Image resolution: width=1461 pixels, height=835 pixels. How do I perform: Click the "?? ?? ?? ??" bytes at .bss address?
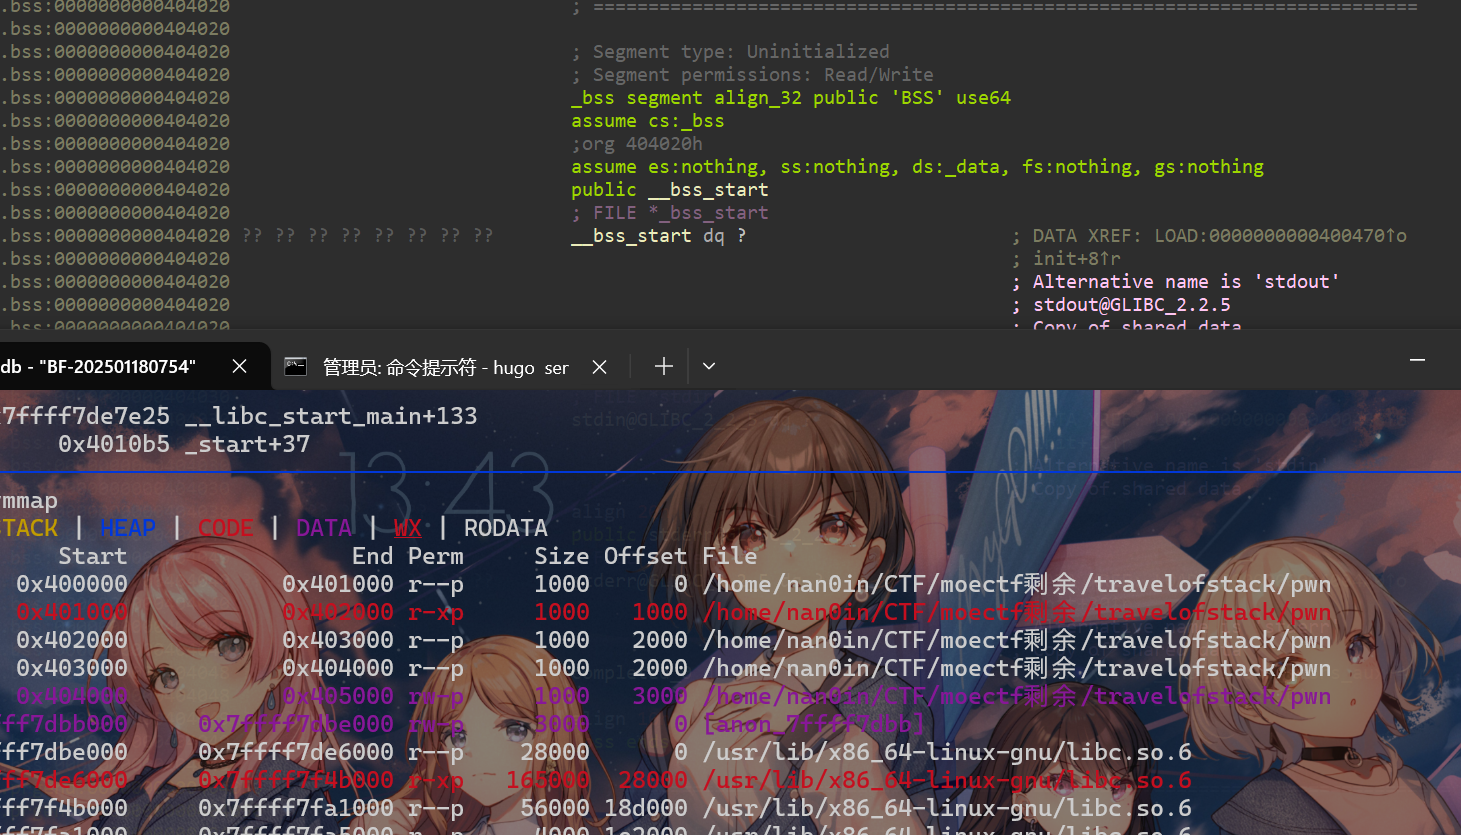[x=367, y=236]
